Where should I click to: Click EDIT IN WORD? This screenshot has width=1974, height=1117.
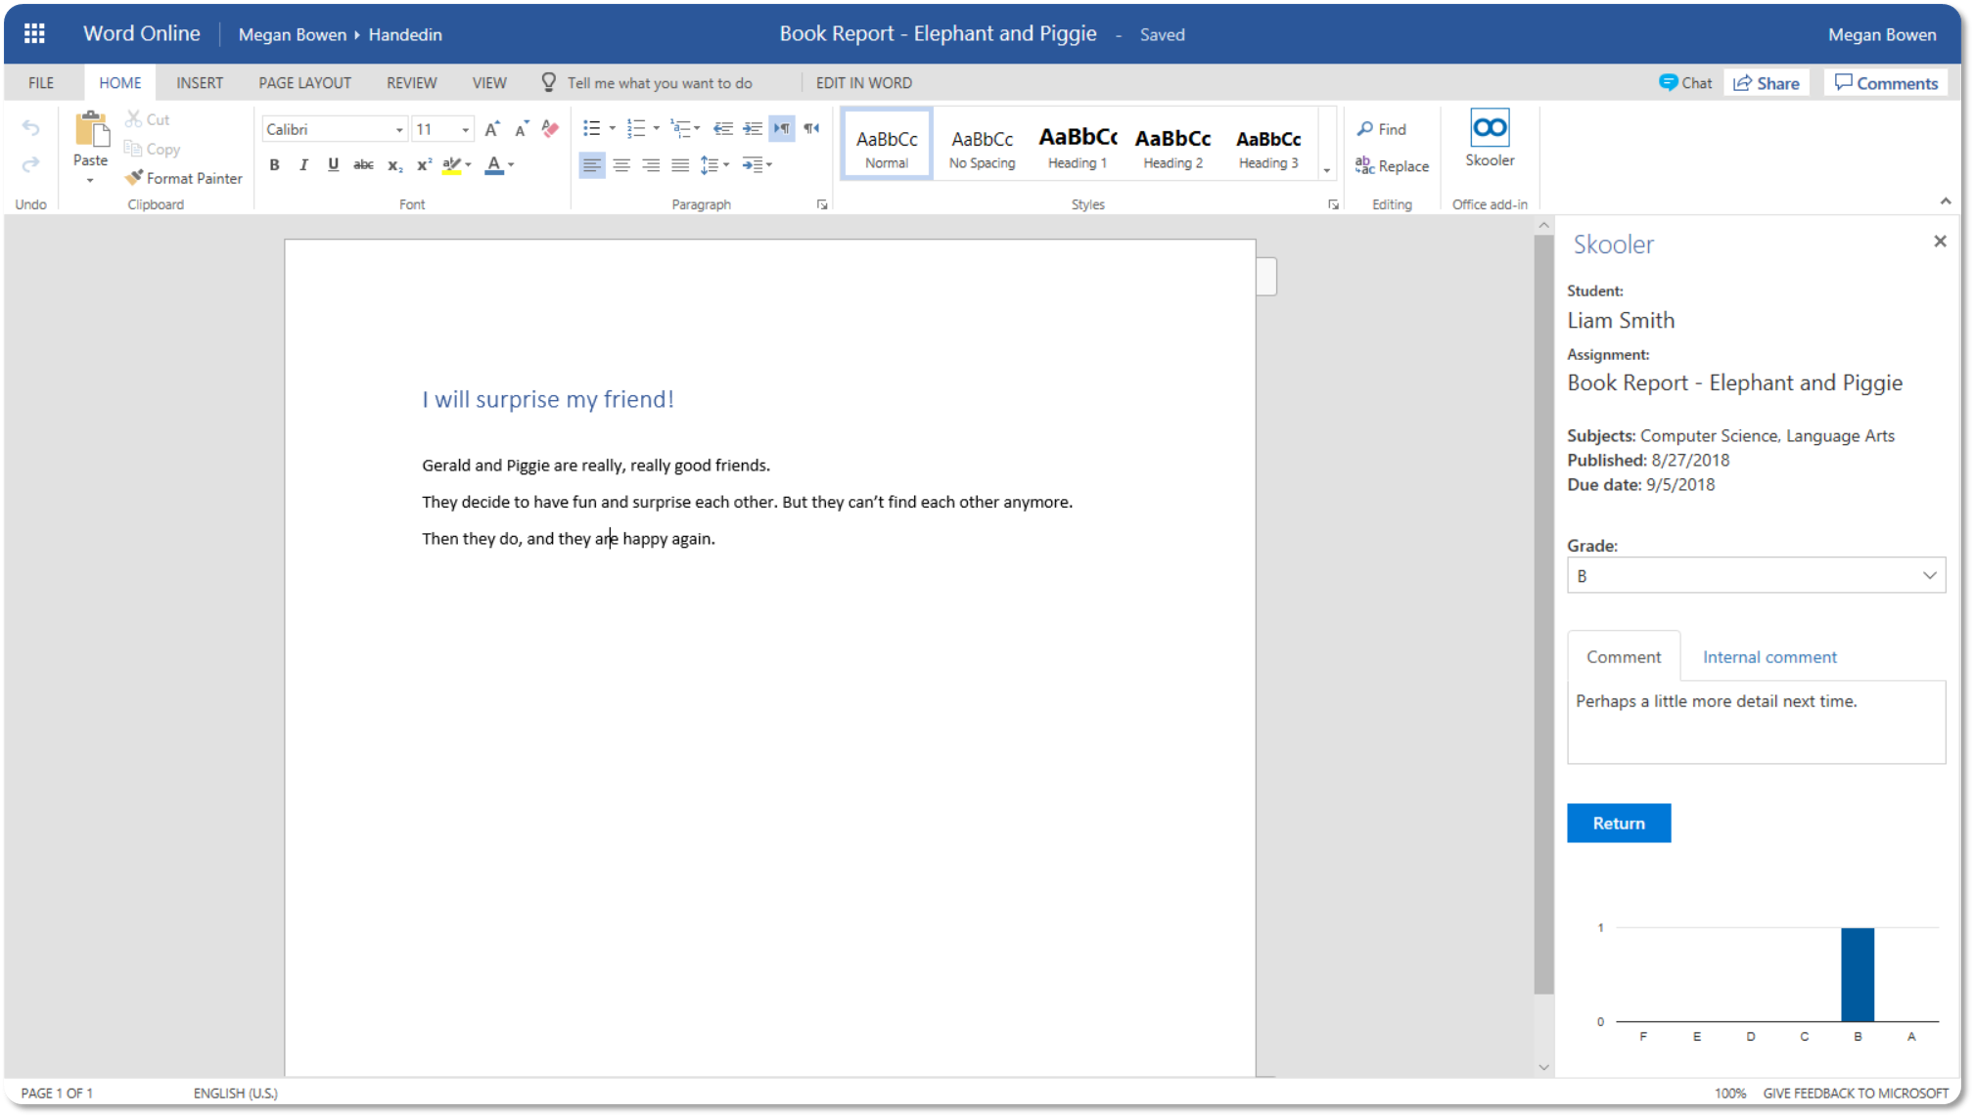coord(863,83)
